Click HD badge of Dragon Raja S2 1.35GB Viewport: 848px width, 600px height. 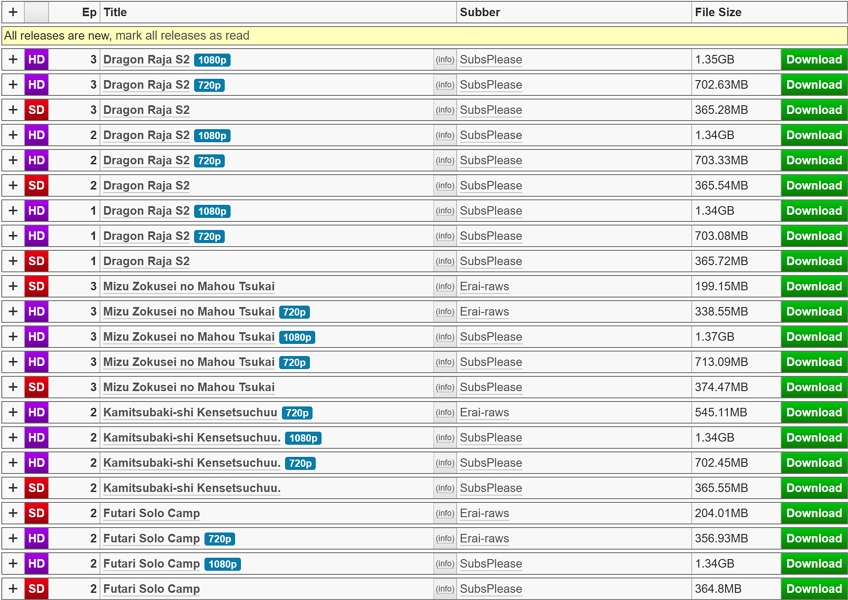(x=36, y=60)
